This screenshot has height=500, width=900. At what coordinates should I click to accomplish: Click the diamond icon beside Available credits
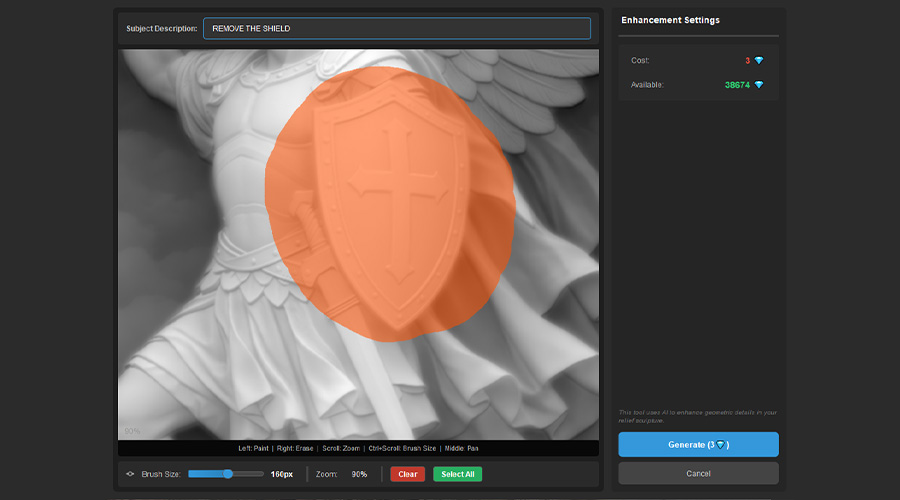(x=759, y=85)
